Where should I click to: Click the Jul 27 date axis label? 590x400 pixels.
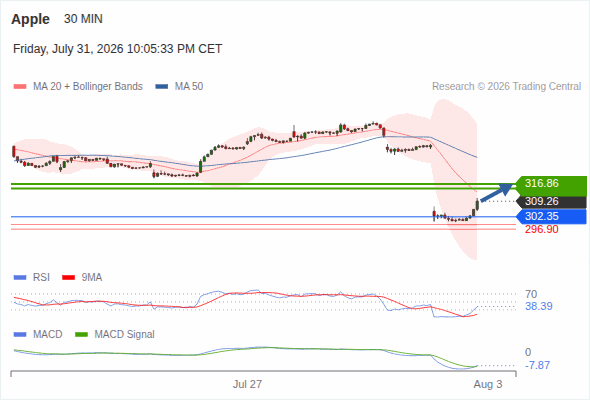247,384
